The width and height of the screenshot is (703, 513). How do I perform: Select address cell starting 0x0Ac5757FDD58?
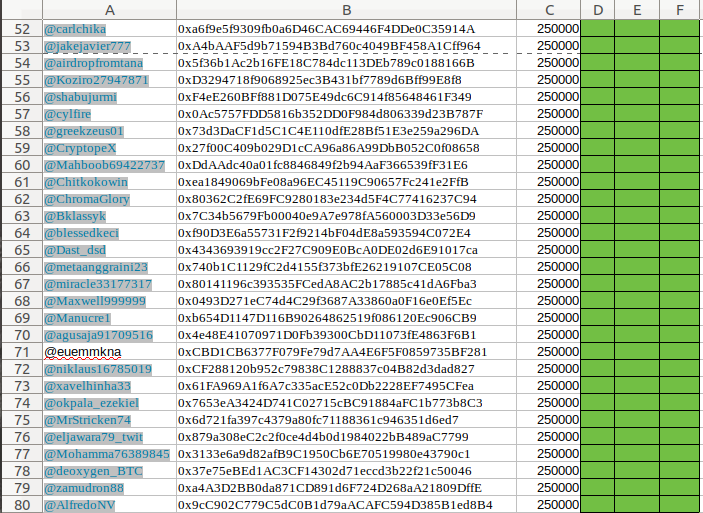point(346,114)
